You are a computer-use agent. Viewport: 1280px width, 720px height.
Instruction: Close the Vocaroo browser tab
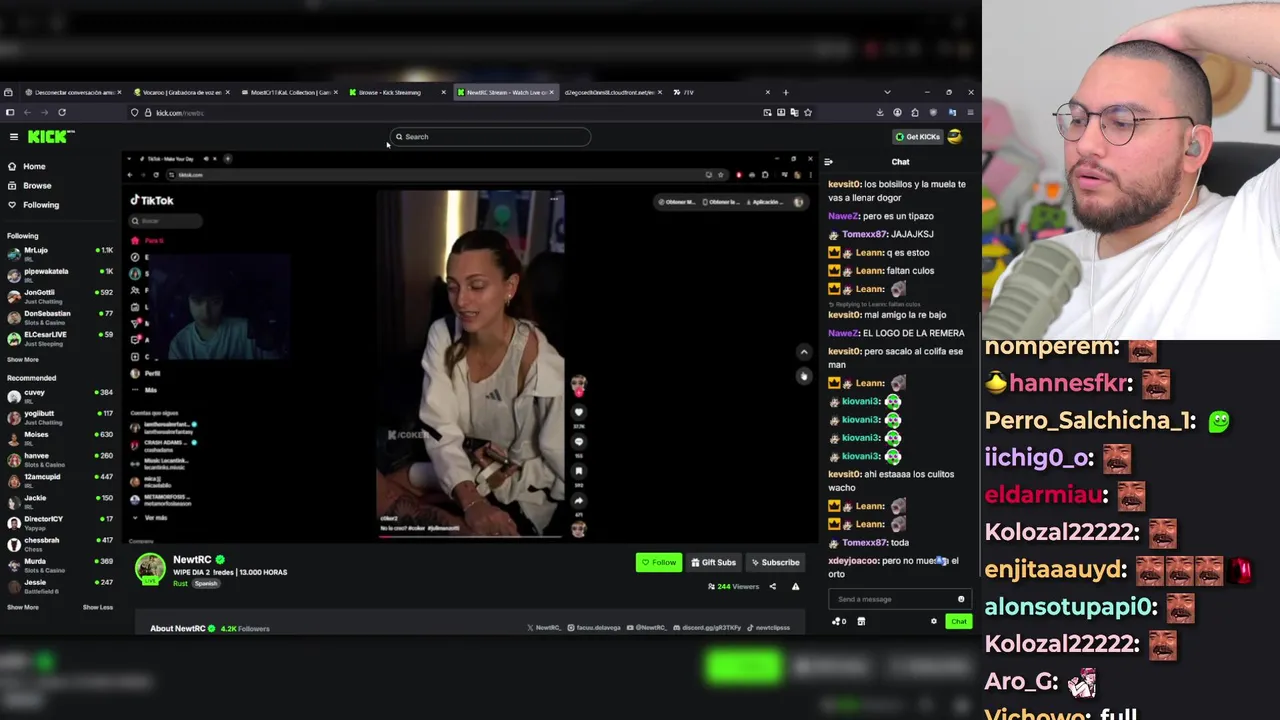coord(227,92)
